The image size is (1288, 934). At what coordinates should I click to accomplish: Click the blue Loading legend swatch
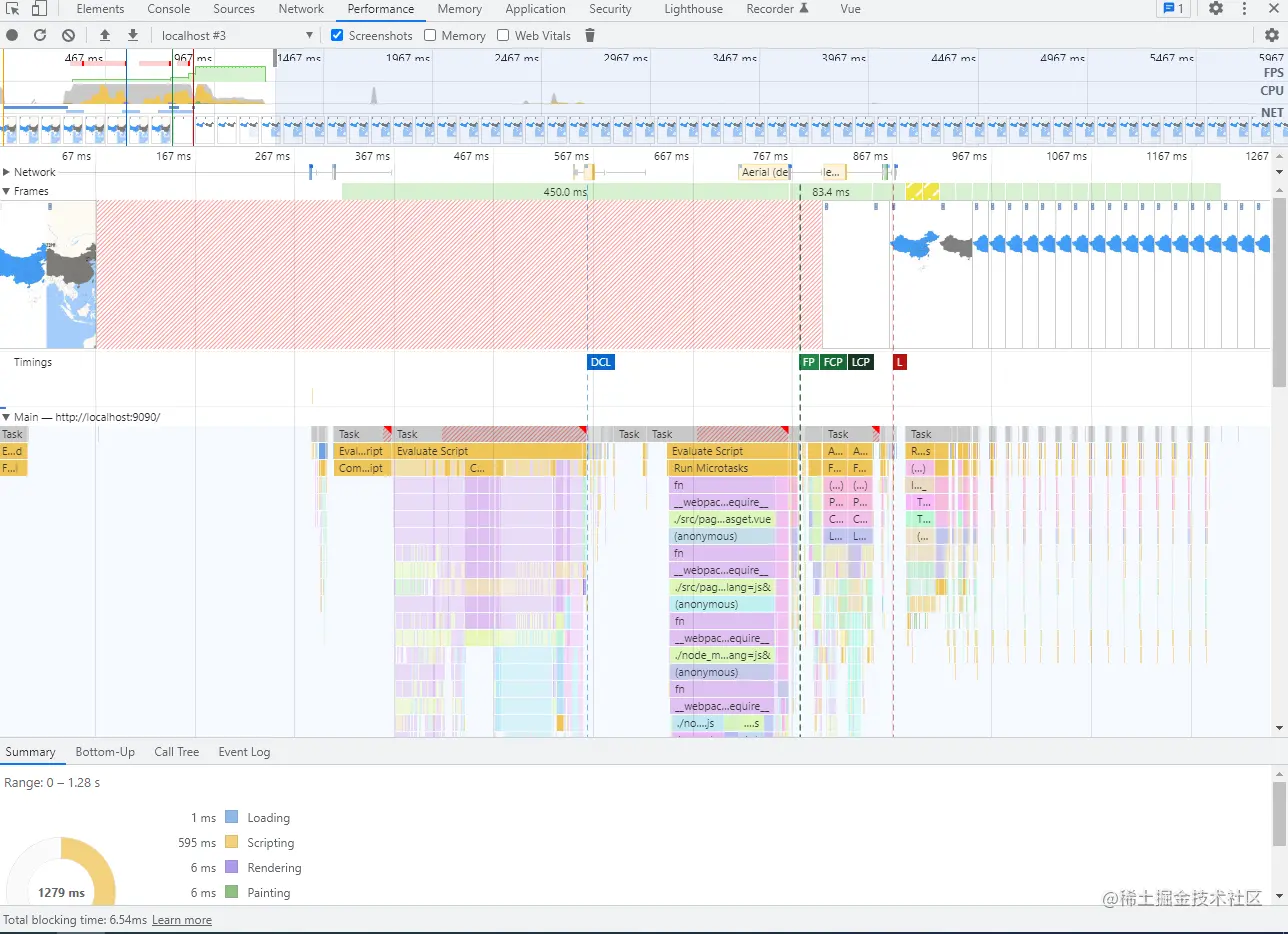point(231,817)
